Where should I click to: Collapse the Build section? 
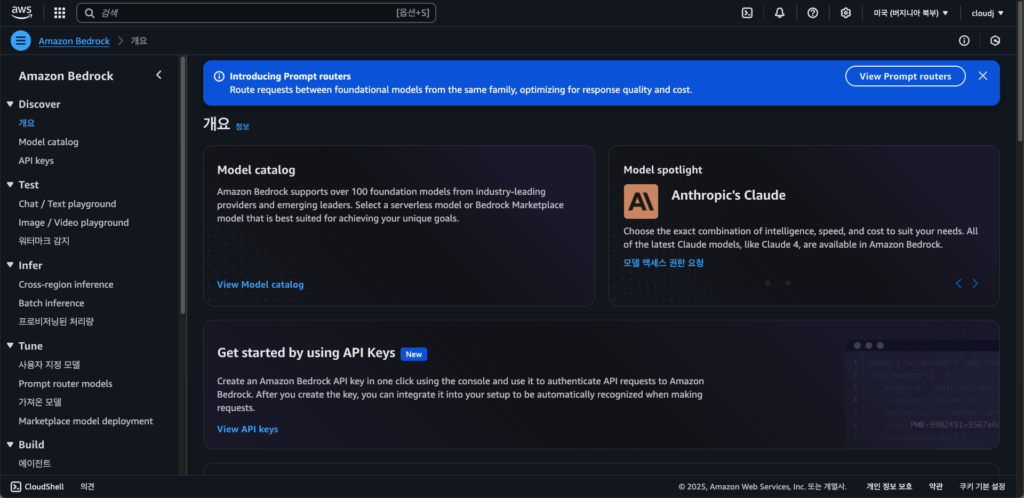point(10,444)
